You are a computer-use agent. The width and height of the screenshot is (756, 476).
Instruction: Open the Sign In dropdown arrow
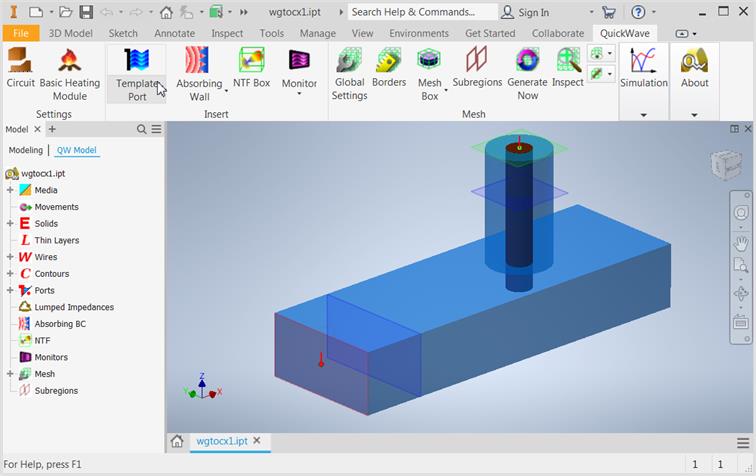(591, 12)
